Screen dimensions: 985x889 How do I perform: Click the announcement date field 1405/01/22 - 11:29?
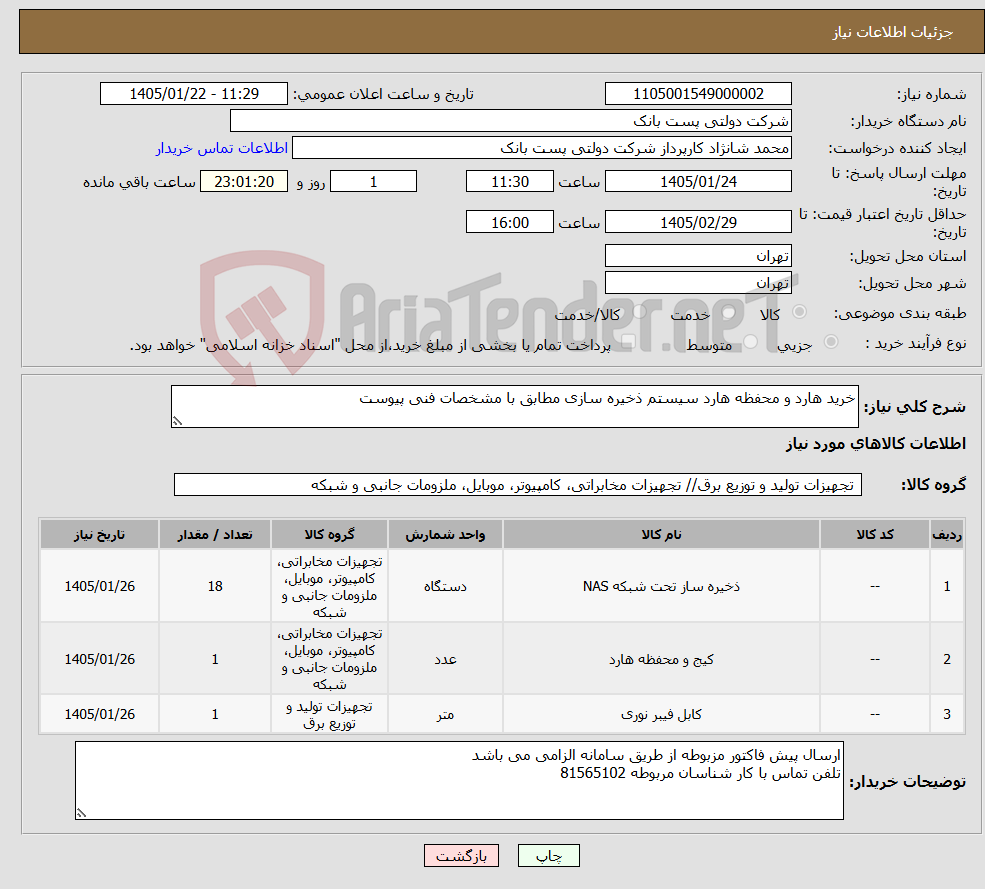coord(193,94)
